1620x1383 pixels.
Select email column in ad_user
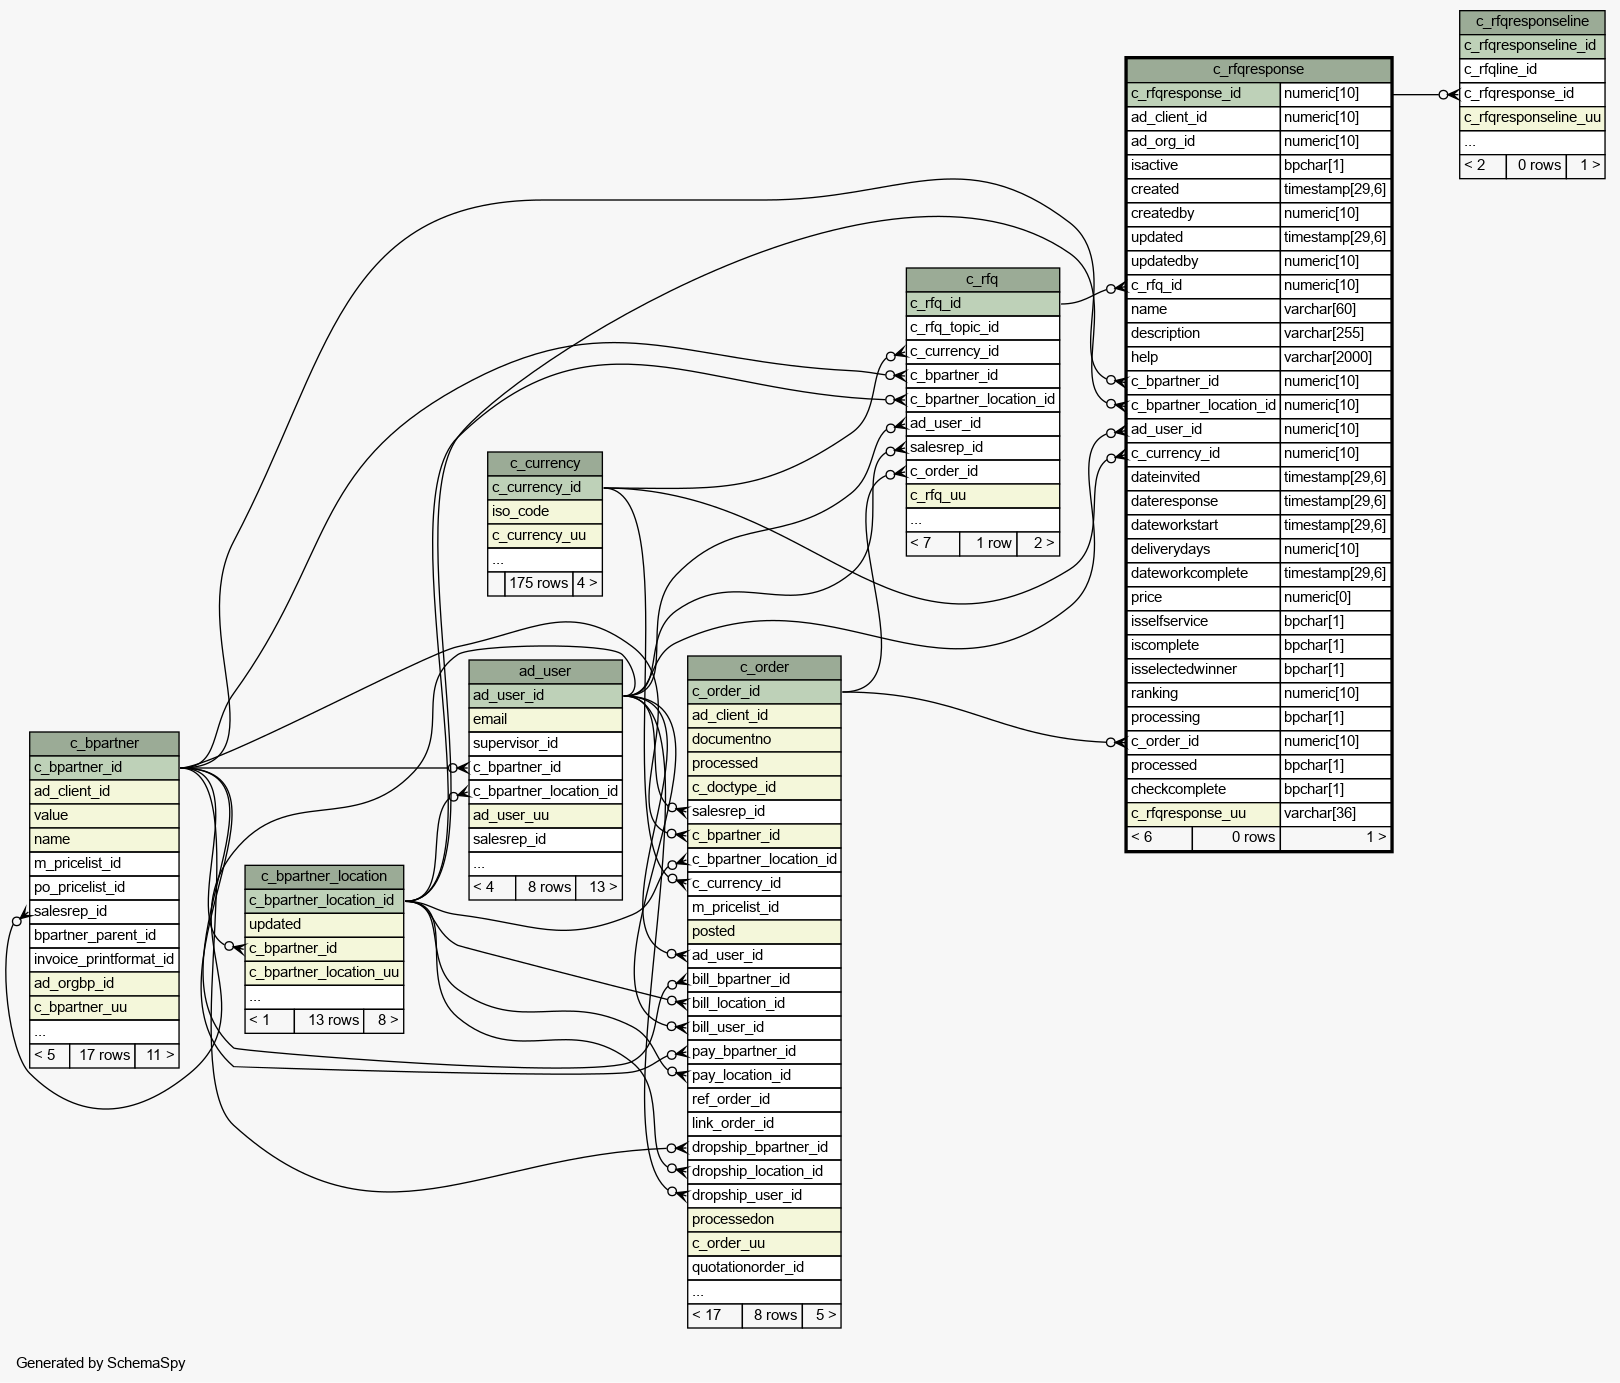click(545, 720)
